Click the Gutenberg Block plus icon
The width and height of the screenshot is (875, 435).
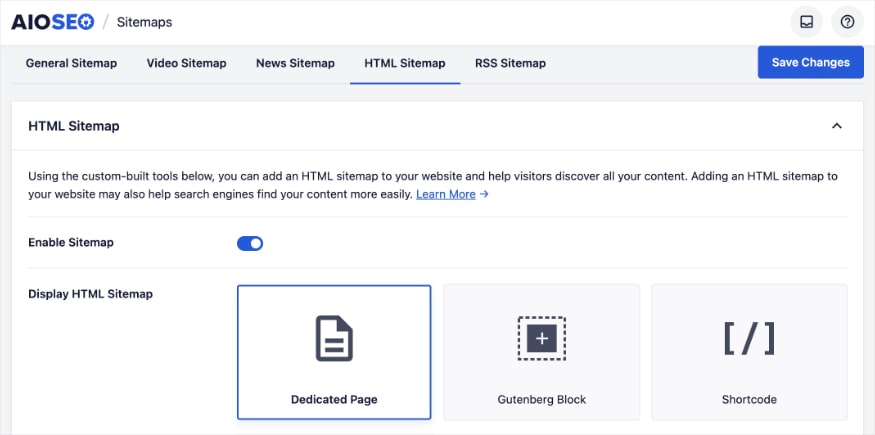(x=541, y=339)
